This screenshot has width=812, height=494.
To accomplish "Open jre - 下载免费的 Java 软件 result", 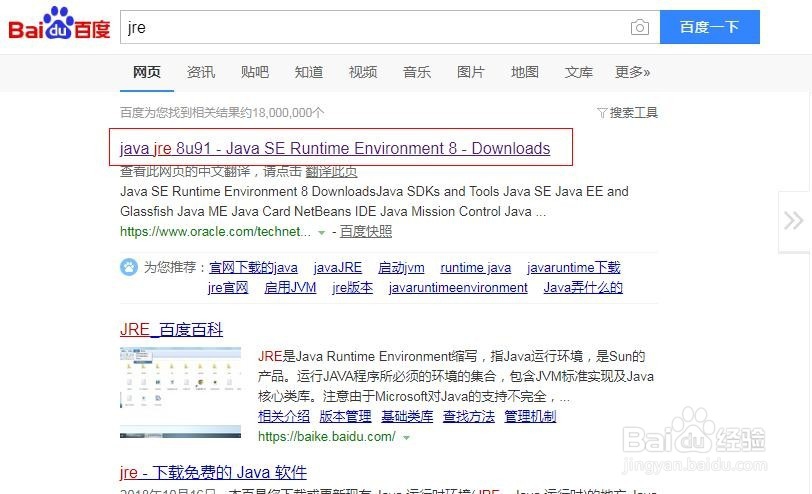I will [x=213, y=472].
